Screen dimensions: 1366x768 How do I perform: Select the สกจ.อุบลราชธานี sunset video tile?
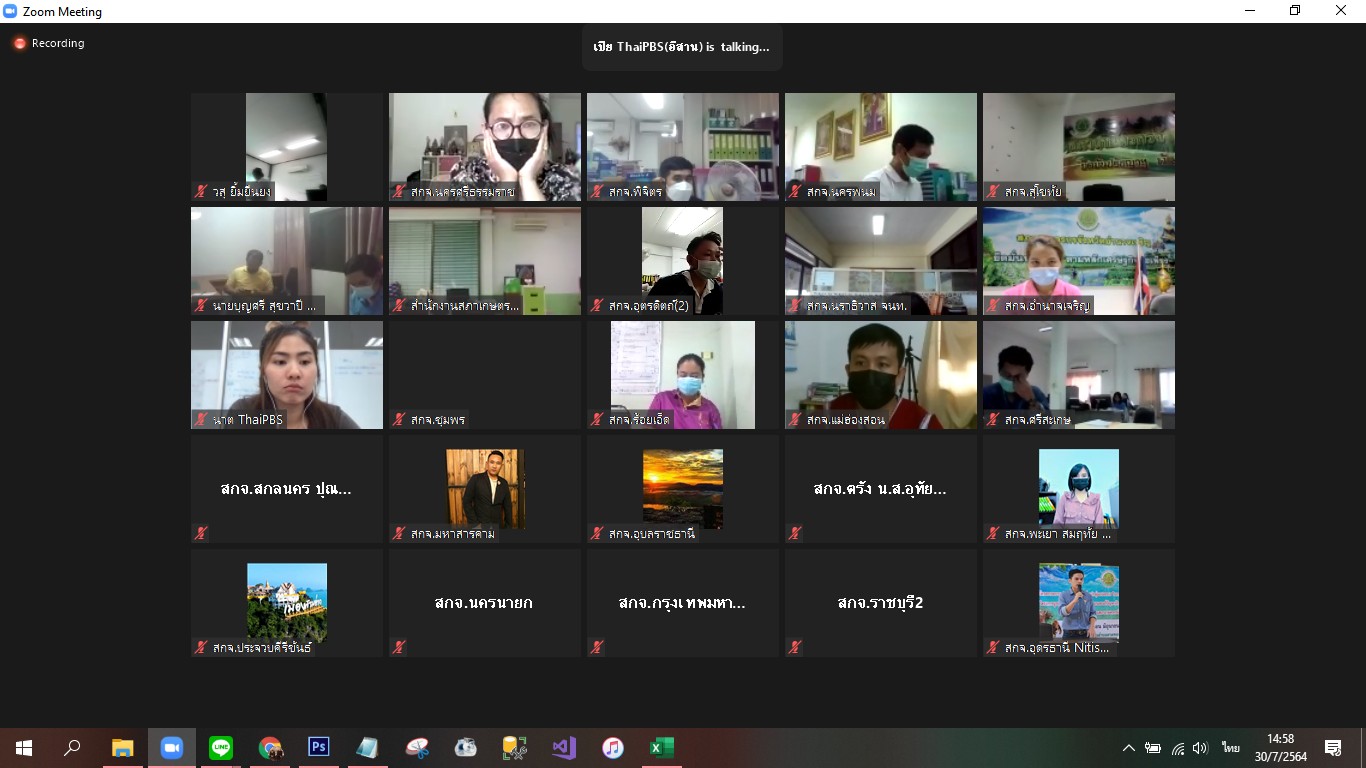click(x=683, y=489)
